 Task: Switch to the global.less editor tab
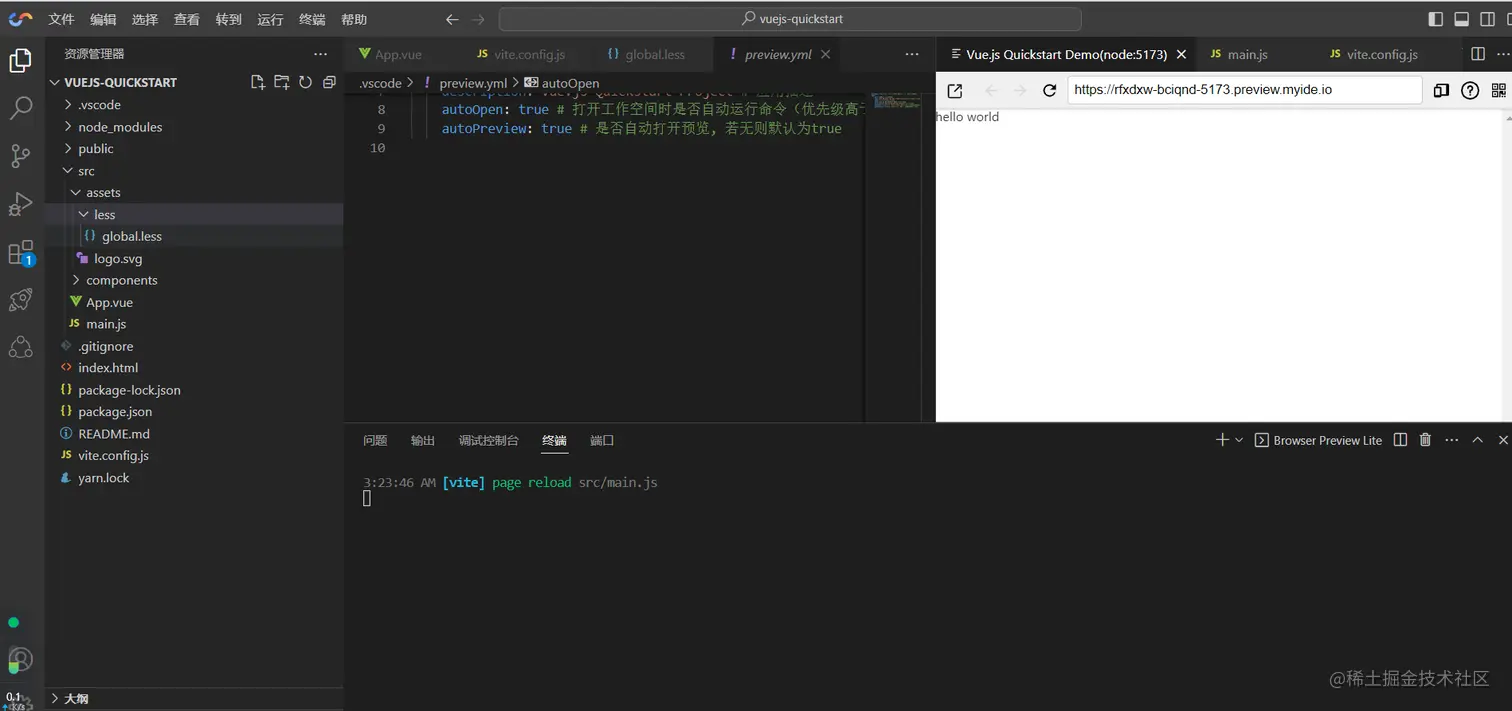tap(654, 54)
